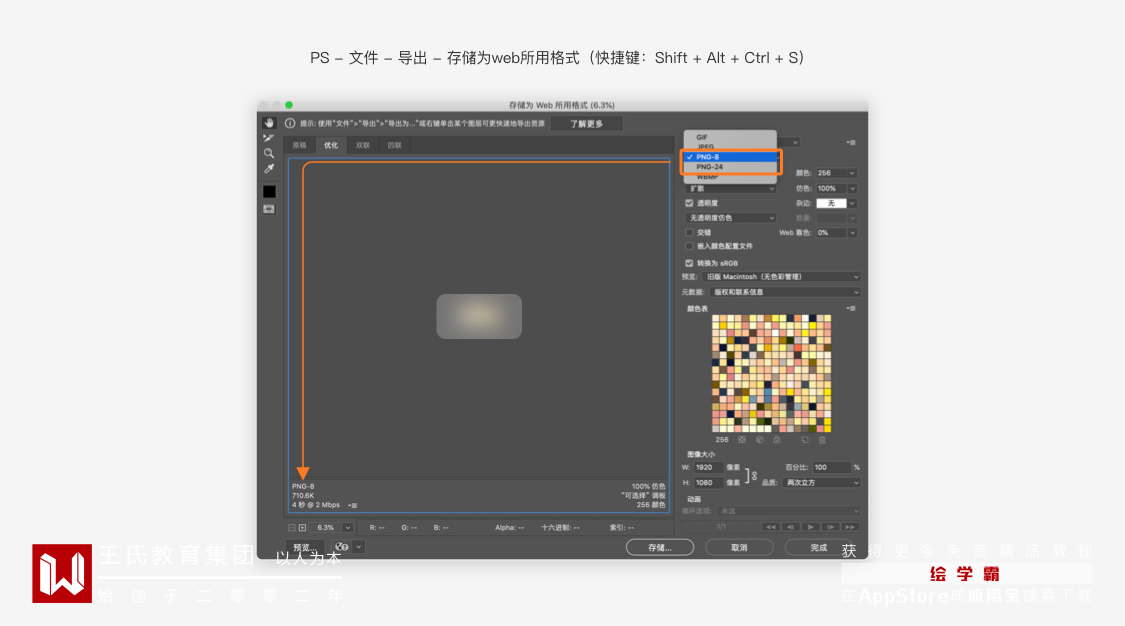This screenshot has height=626, width=1125.
Task: Click the new color icon
Action: 805,440
